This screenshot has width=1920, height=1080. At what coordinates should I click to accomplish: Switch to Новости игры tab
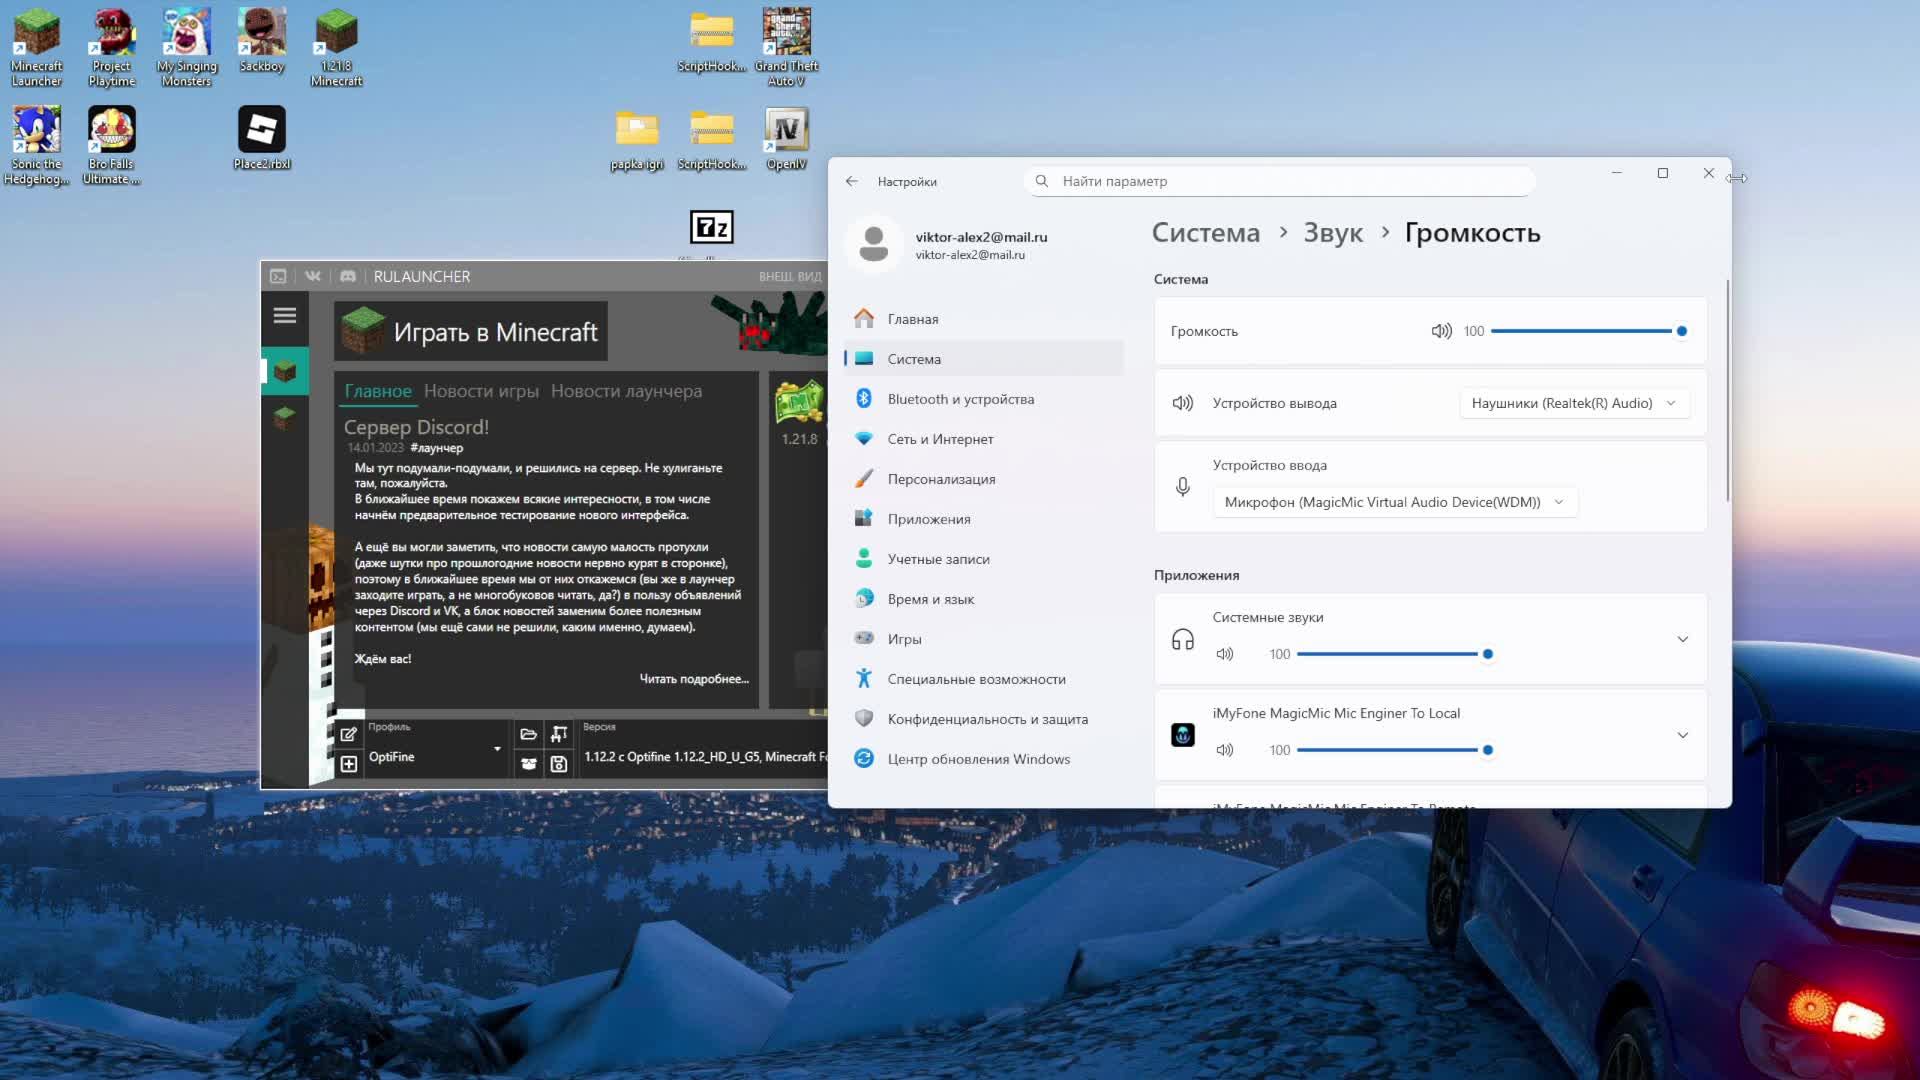[481, 391]
